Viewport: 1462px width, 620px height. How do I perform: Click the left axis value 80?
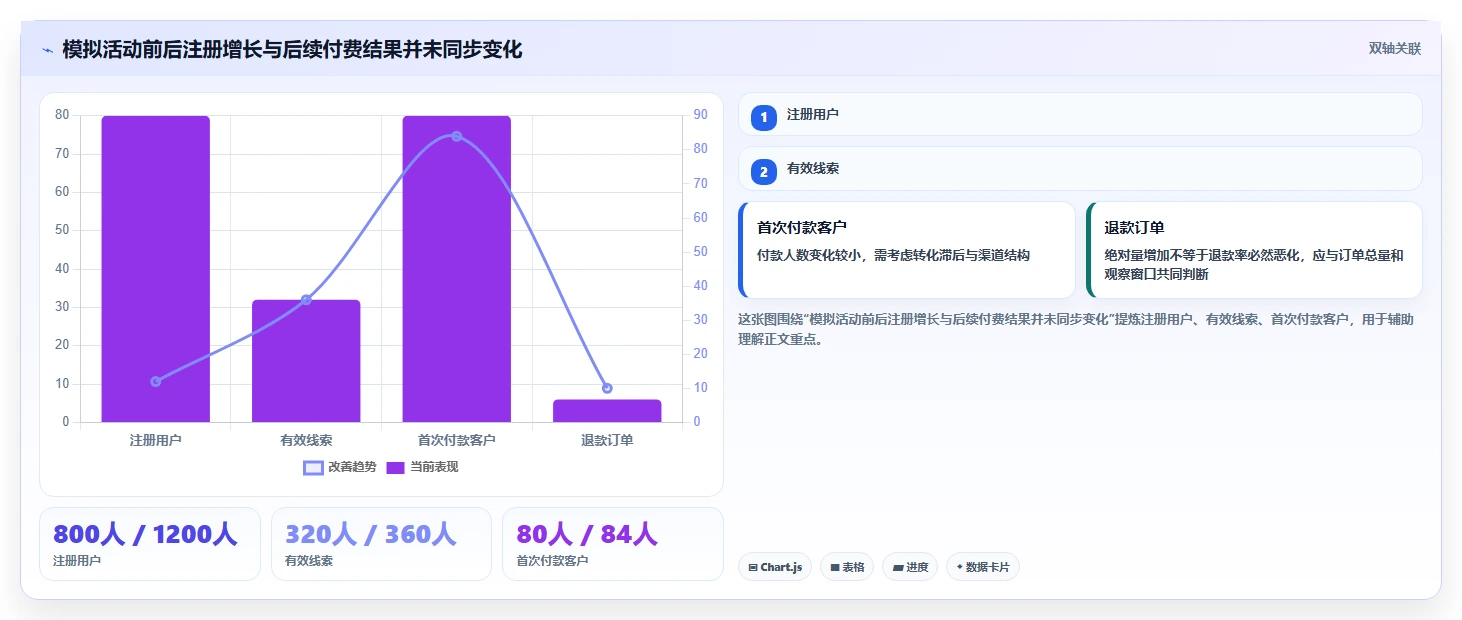pos(62,115)
